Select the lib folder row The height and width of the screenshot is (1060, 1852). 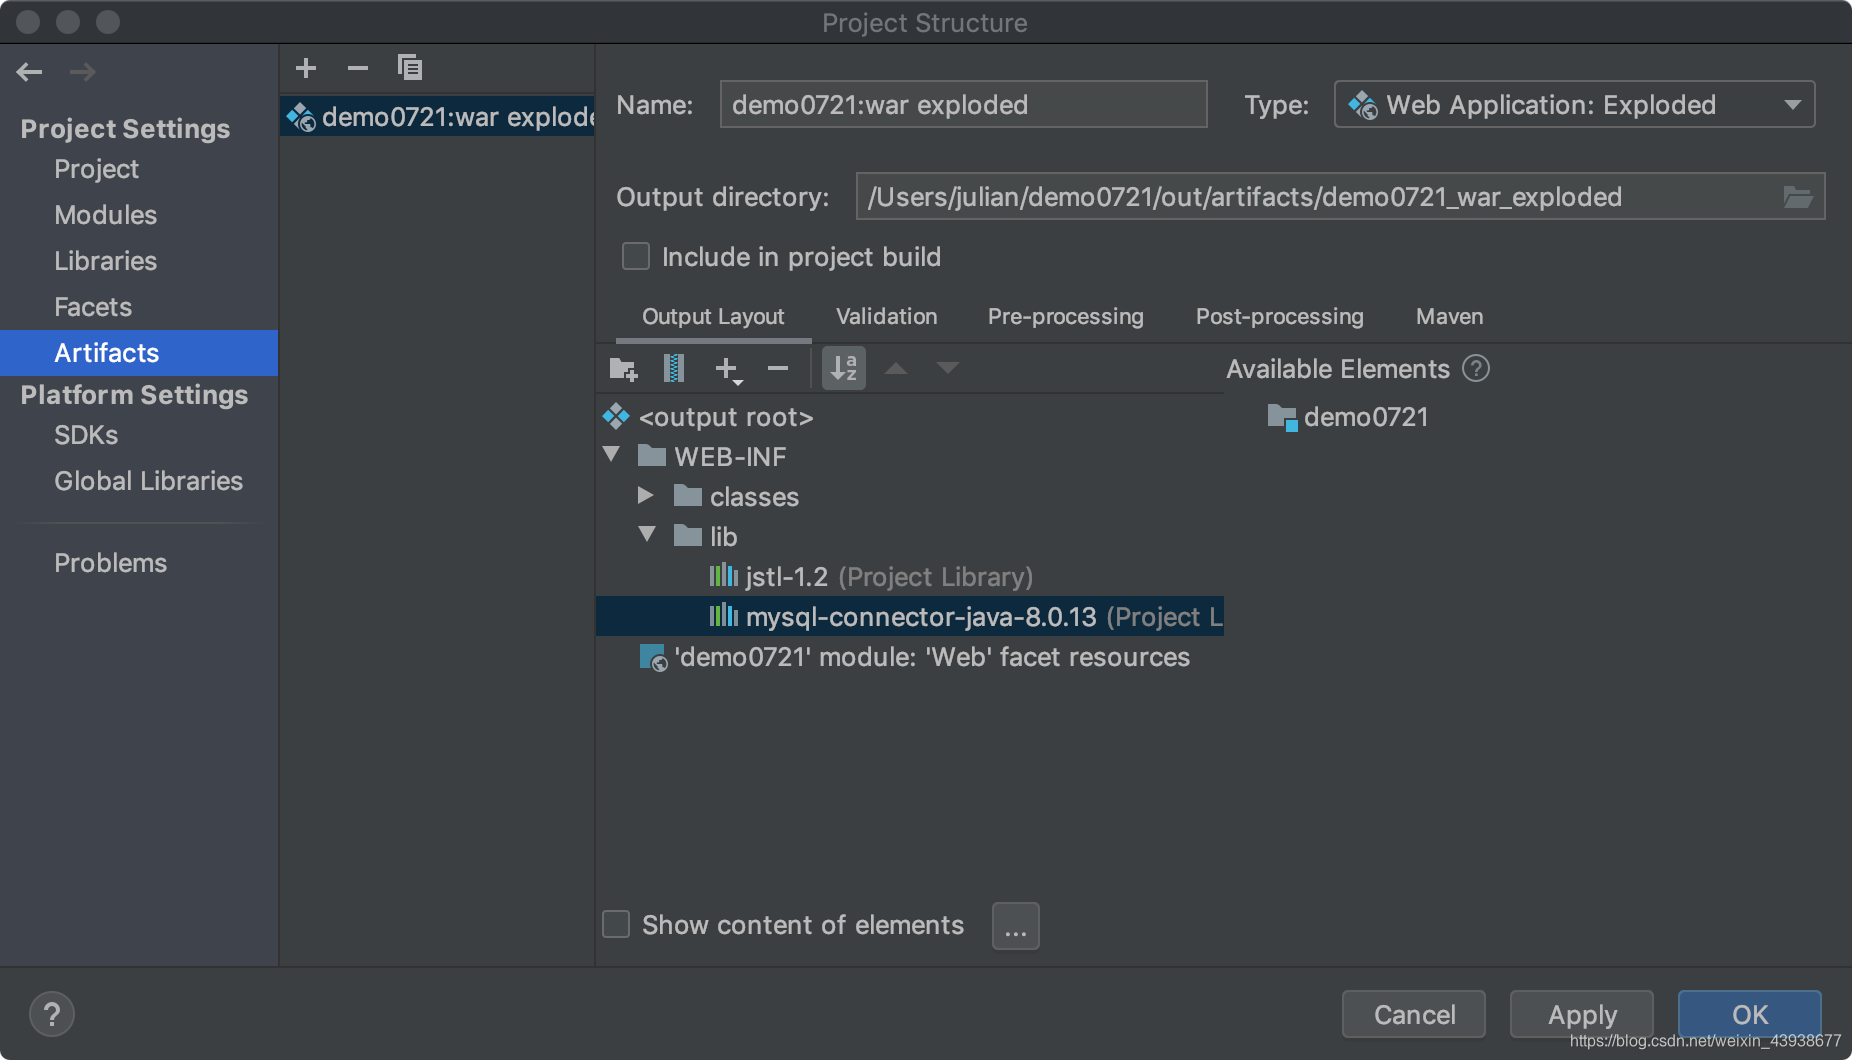pos(910,536)
